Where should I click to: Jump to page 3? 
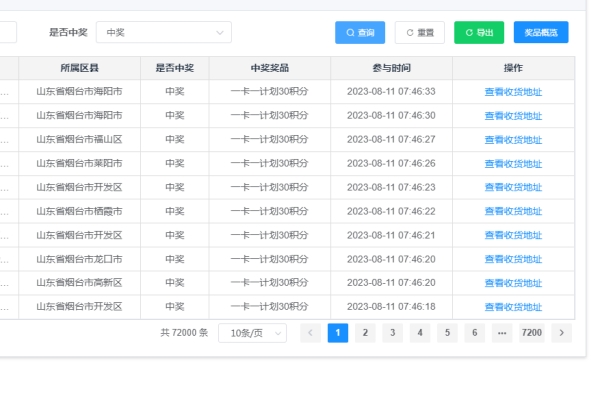(393, 333)
